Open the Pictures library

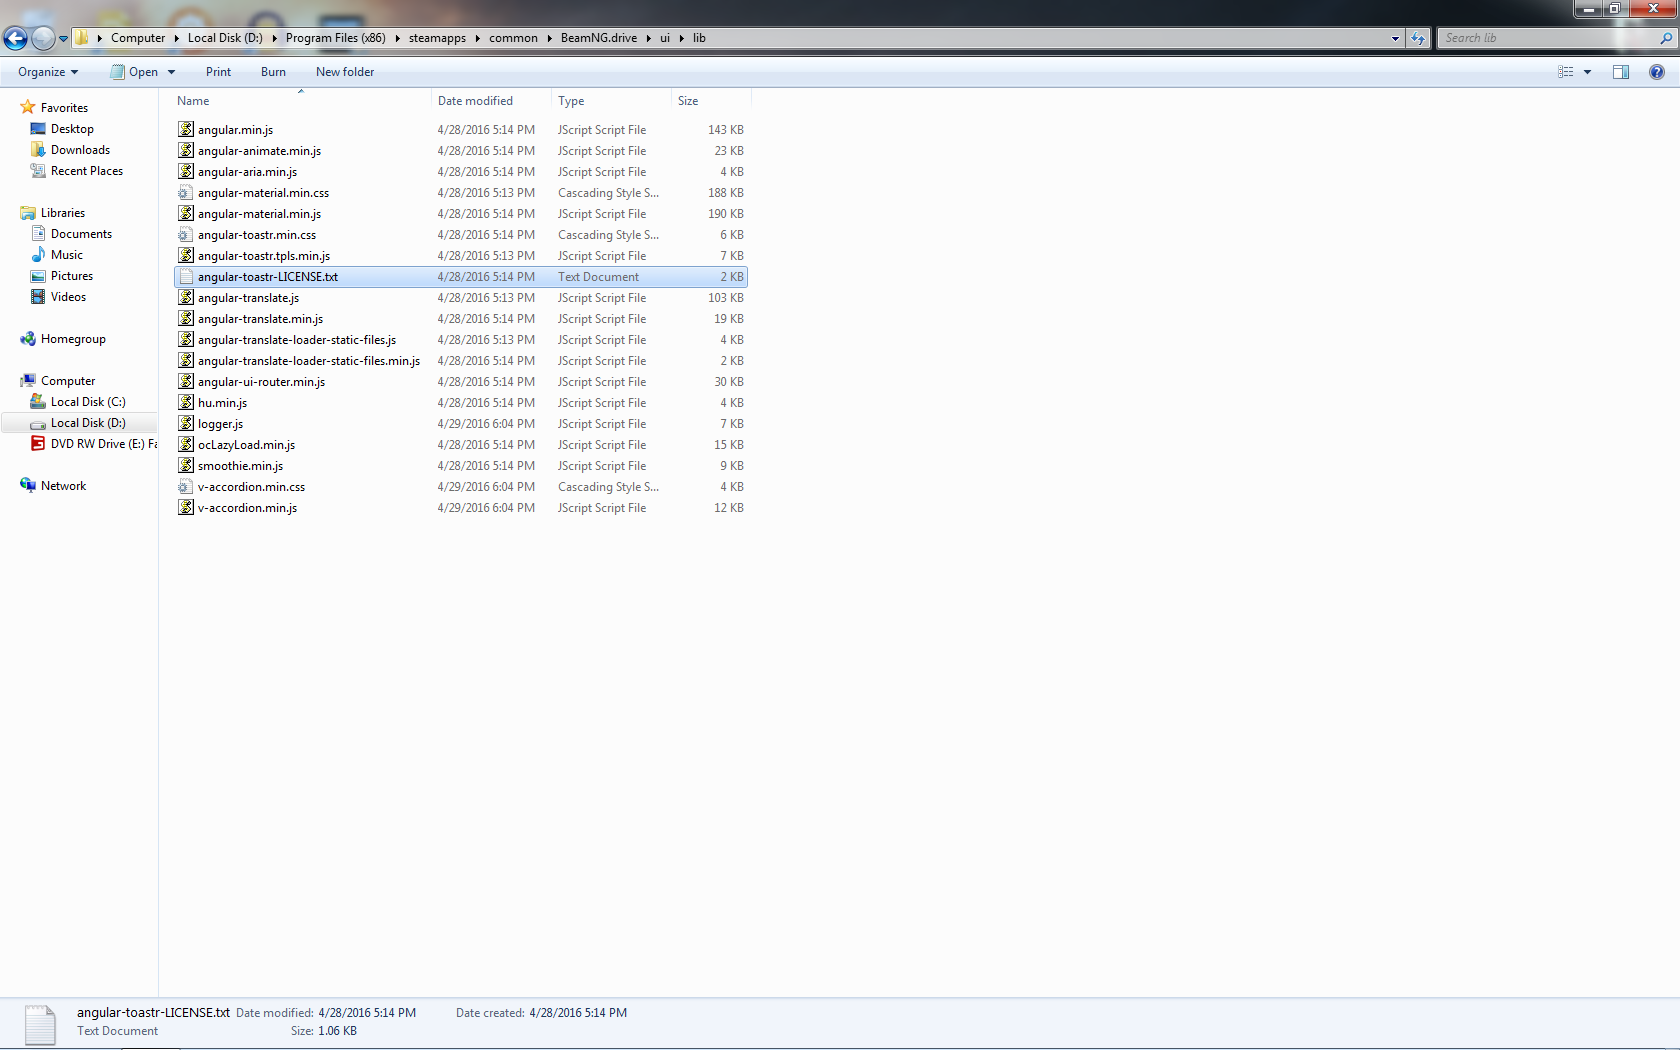tap(72, 276)
